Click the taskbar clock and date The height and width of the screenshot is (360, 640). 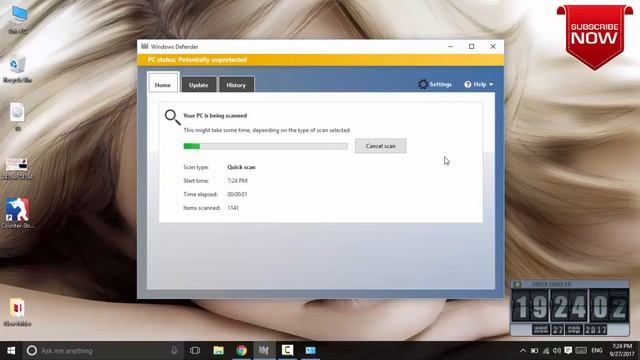pyautogui.click(x=622, y=350)
